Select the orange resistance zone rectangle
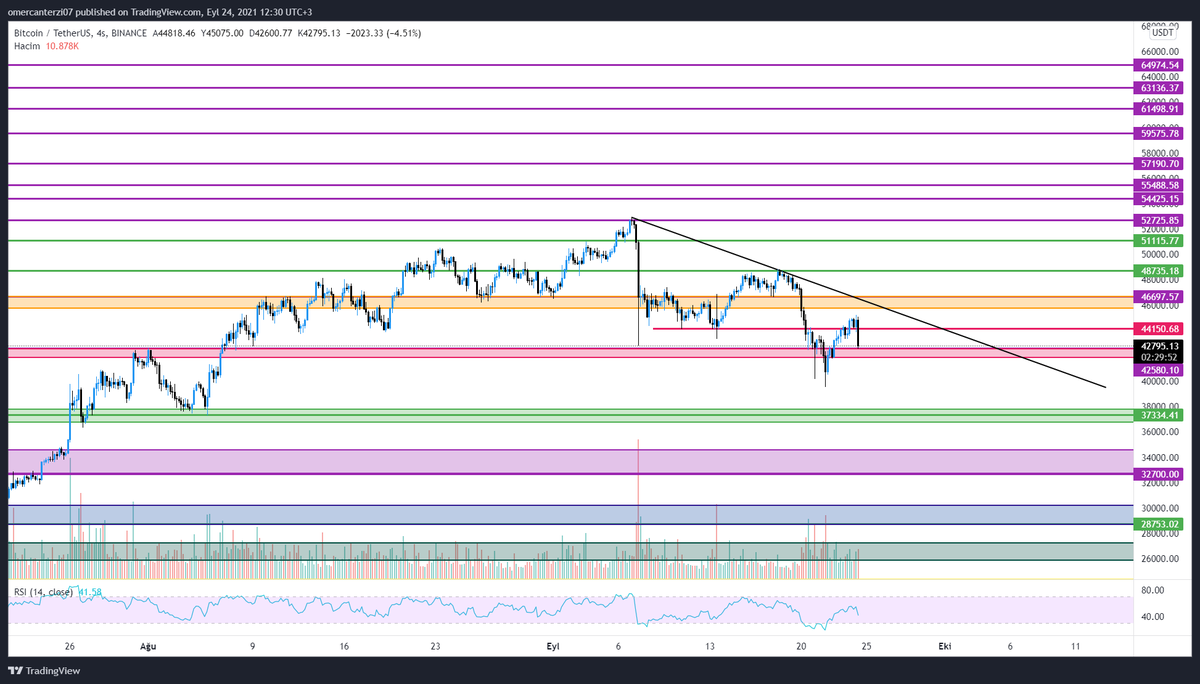This screenshot has width=1200, height=684. (571, 301)
